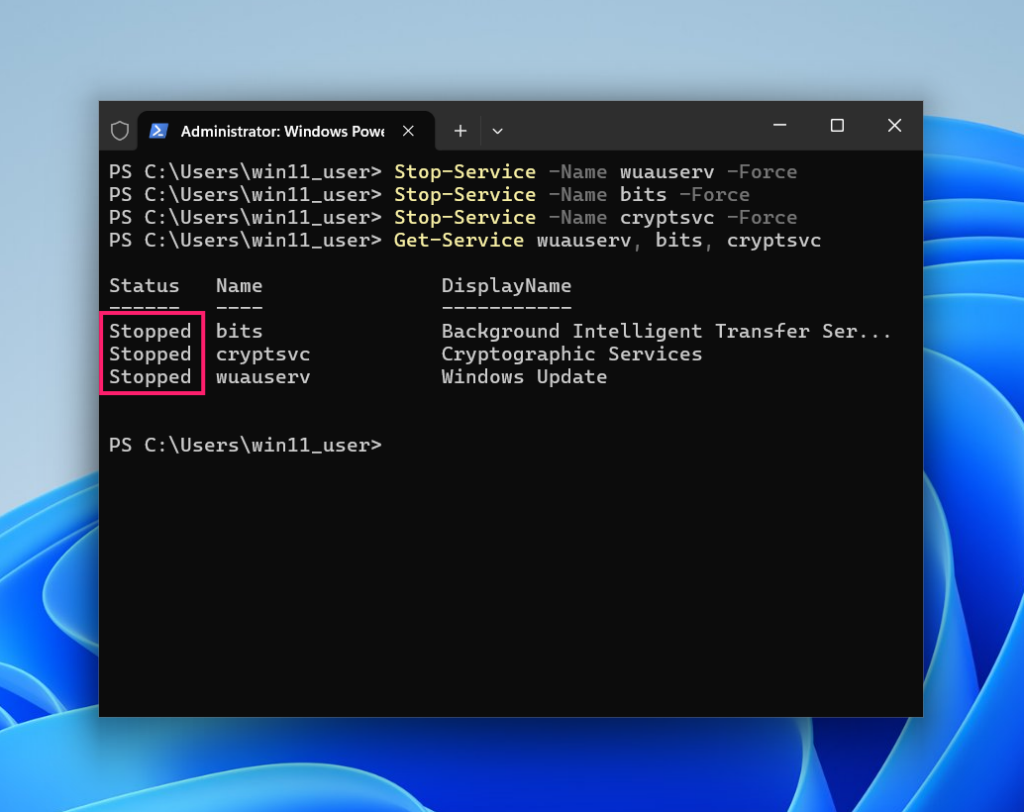Click the PowerShell icon on the tab
Screen dimensions: 1024x812
click(159, 131)
